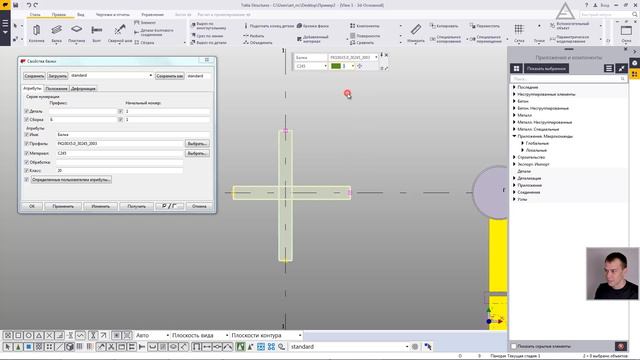Toggle checkbox beside user-defined attributes button
Image resolution: width=640 pixels, height=360 pixels.
tap(27, 180)
